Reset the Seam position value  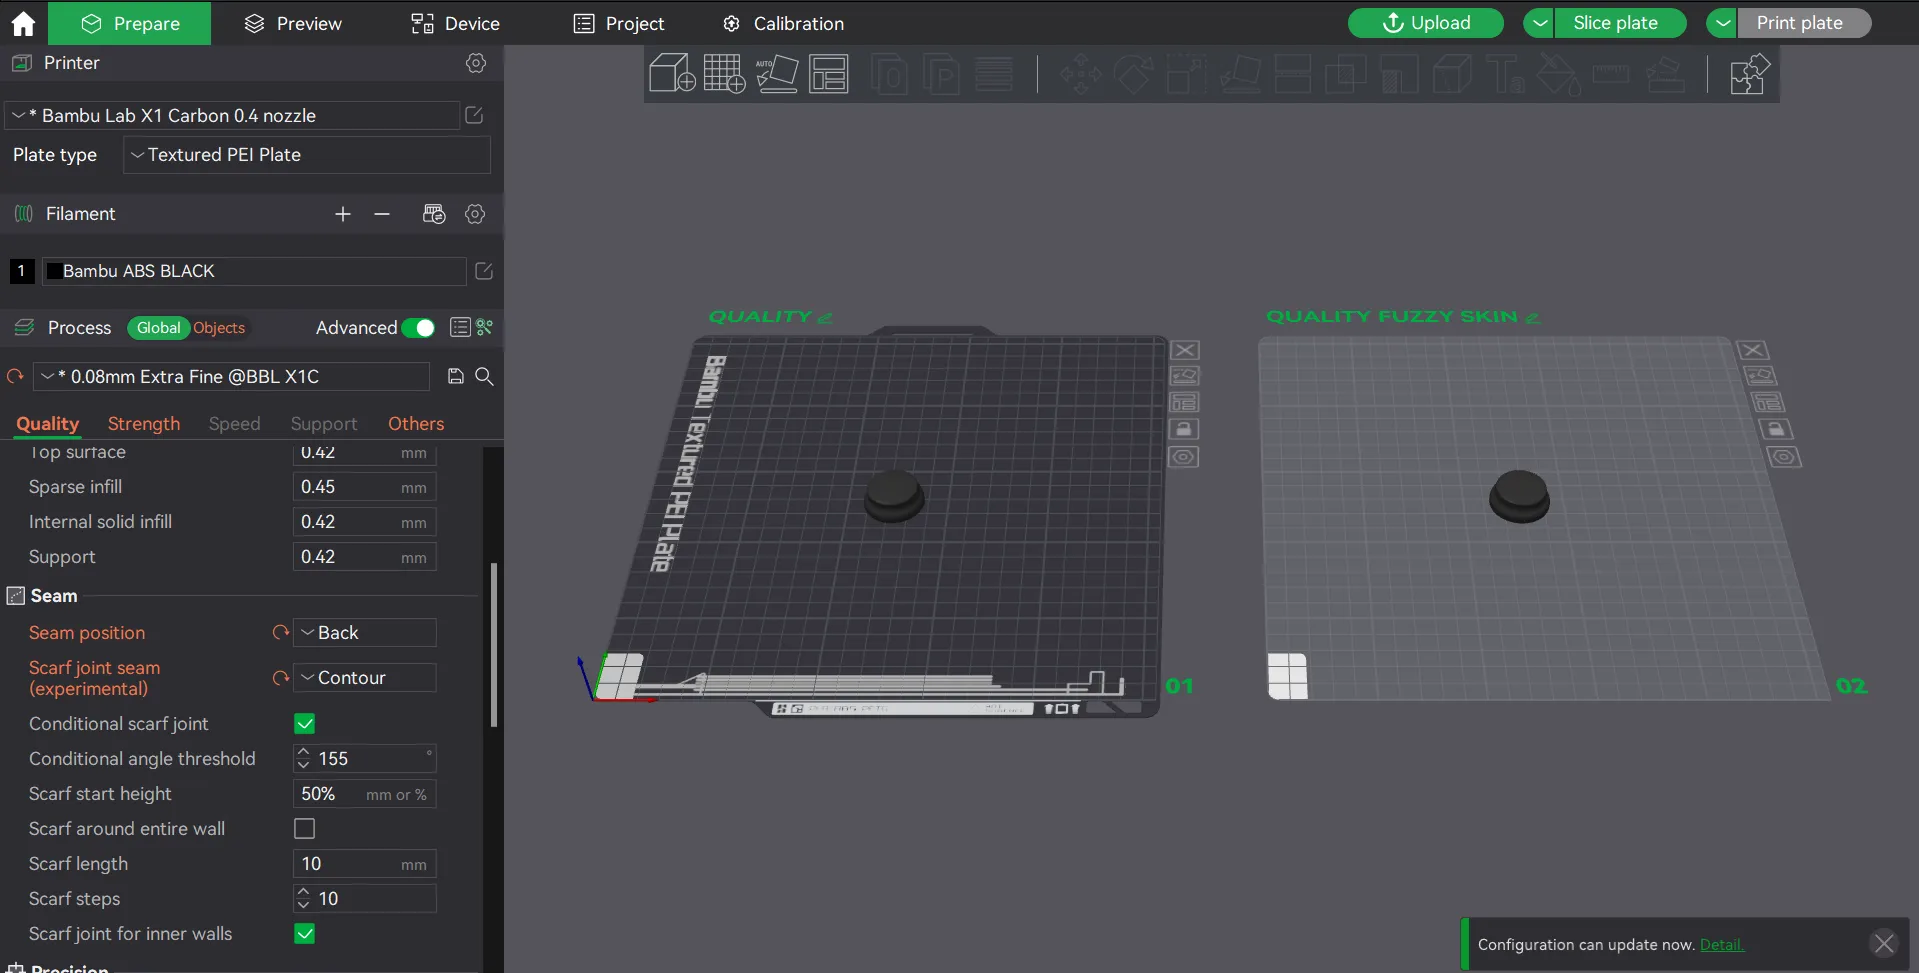(x=280, y=632)
